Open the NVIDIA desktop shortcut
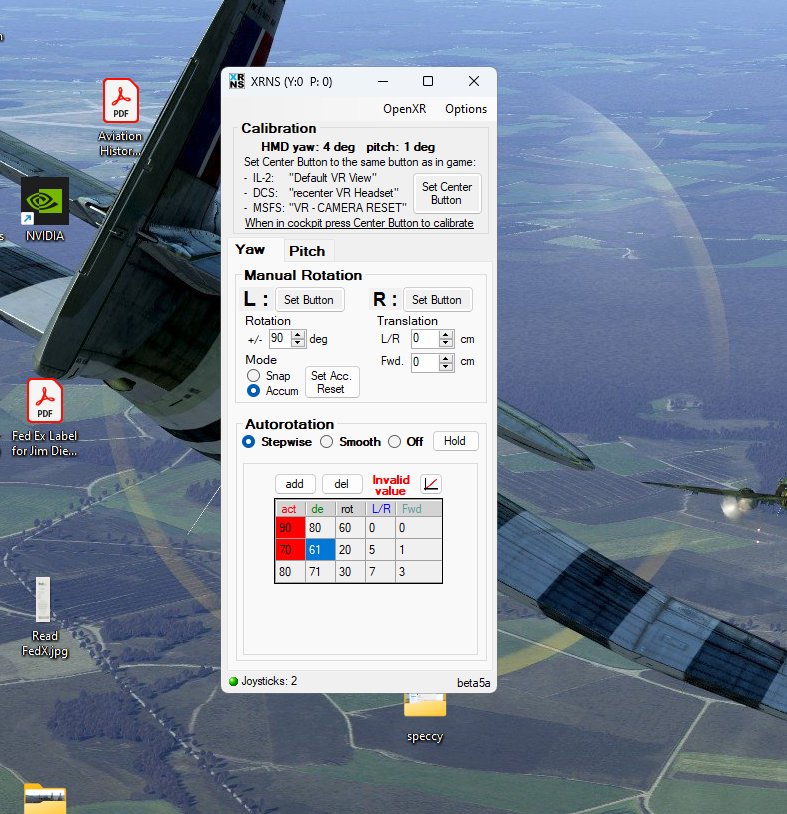This screenshot has height=814, width=787. coord(45,210)
